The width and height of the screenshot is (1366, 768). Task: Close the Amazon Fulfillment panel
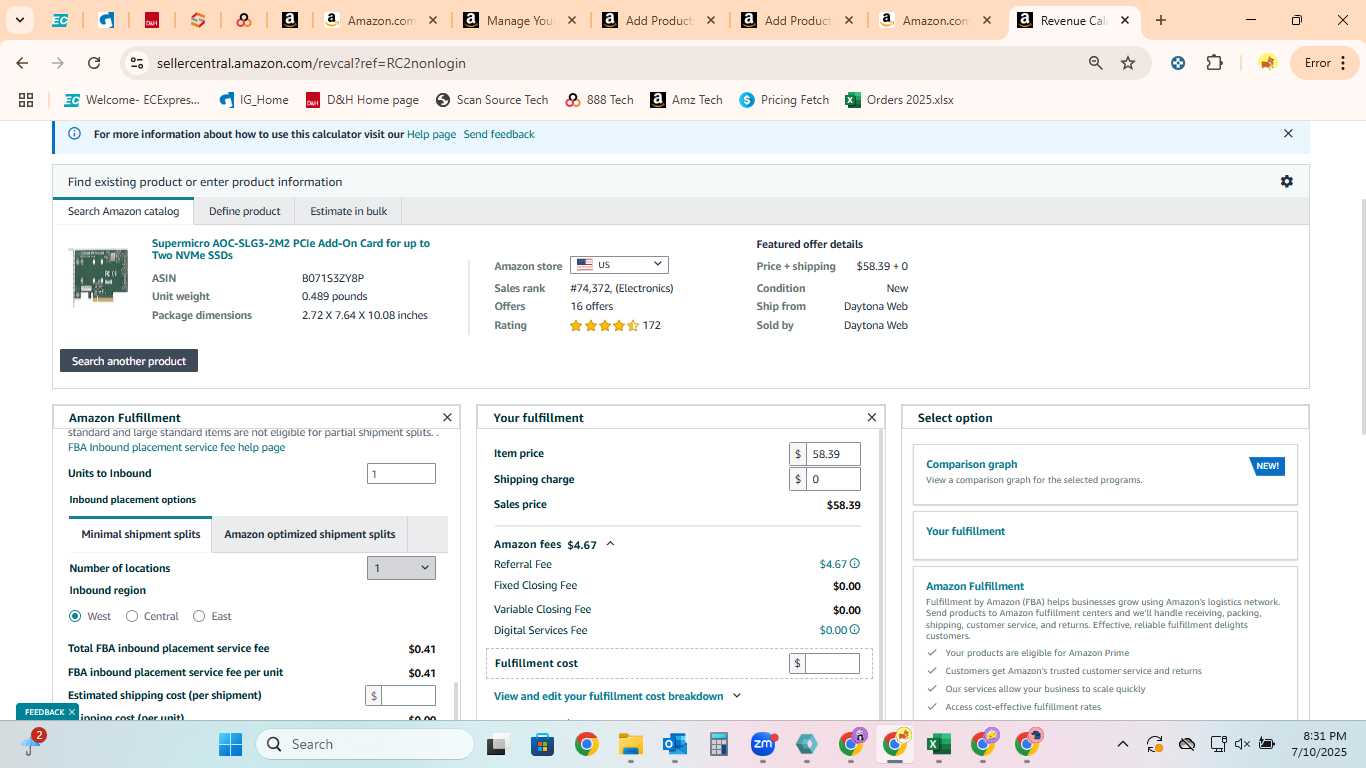[x=447, y=417]
